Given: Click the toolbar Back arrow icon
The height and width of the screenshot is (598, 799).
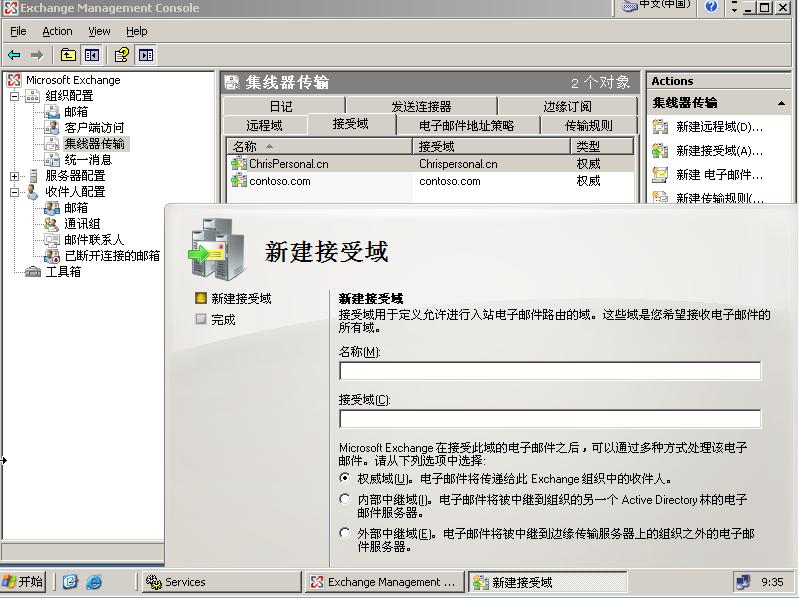Looking at the screenshot, I should pyautogui.click(x=14, y=55).
